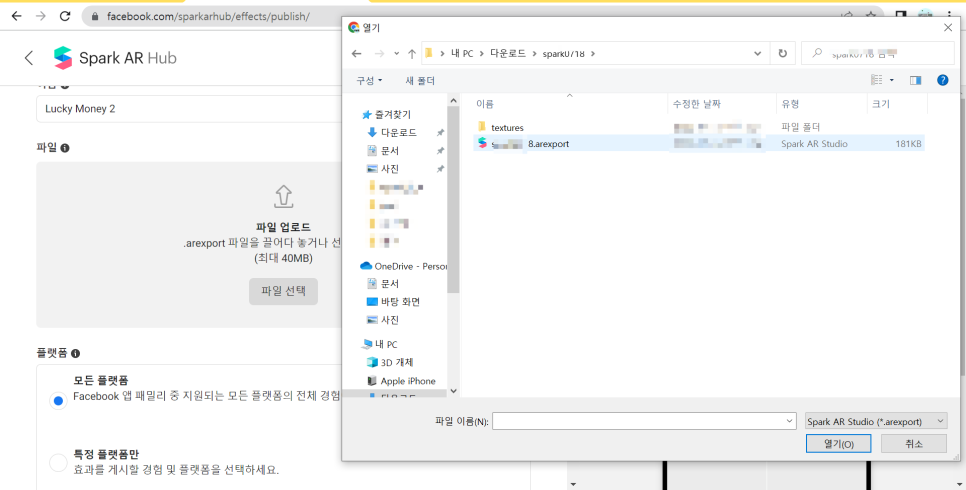966x490 pixels.
Task: Open the help icon in the file dialog
Action: 943,80
